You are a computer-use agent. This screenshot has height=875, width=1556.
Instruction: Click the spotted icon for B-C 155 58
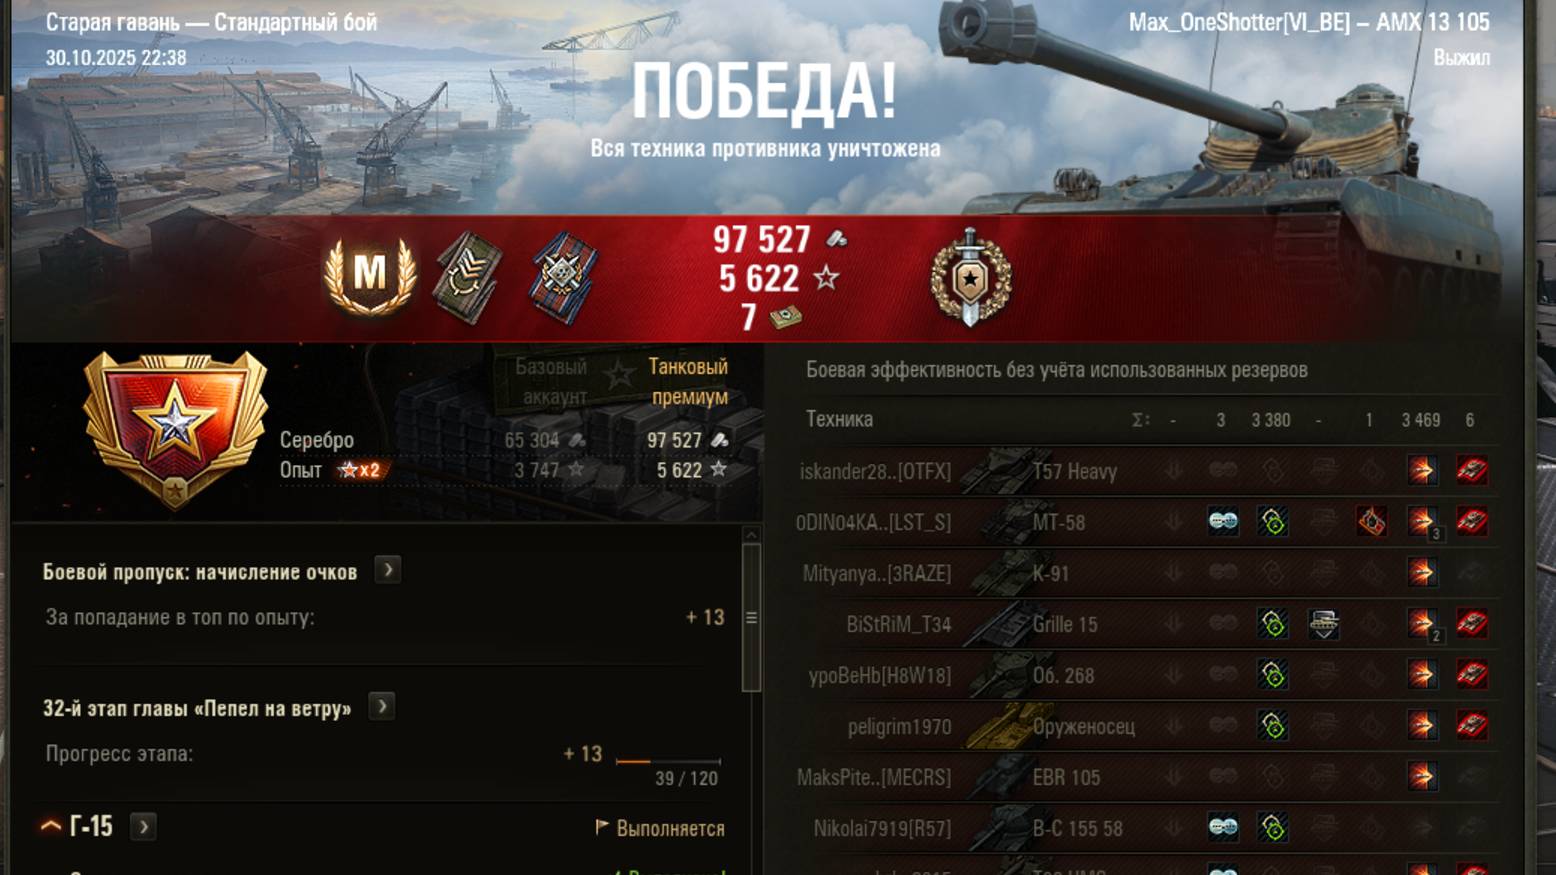point(1222,827)
